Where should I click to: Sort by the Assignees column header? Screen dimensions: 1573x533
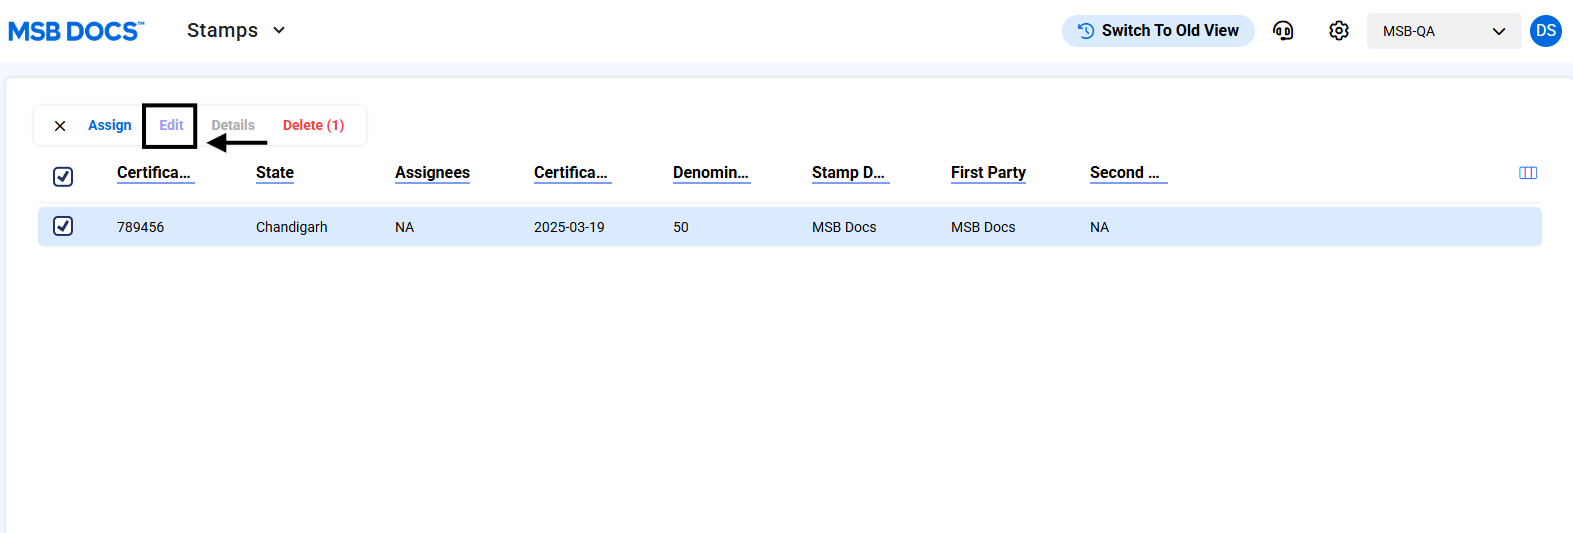432,173
